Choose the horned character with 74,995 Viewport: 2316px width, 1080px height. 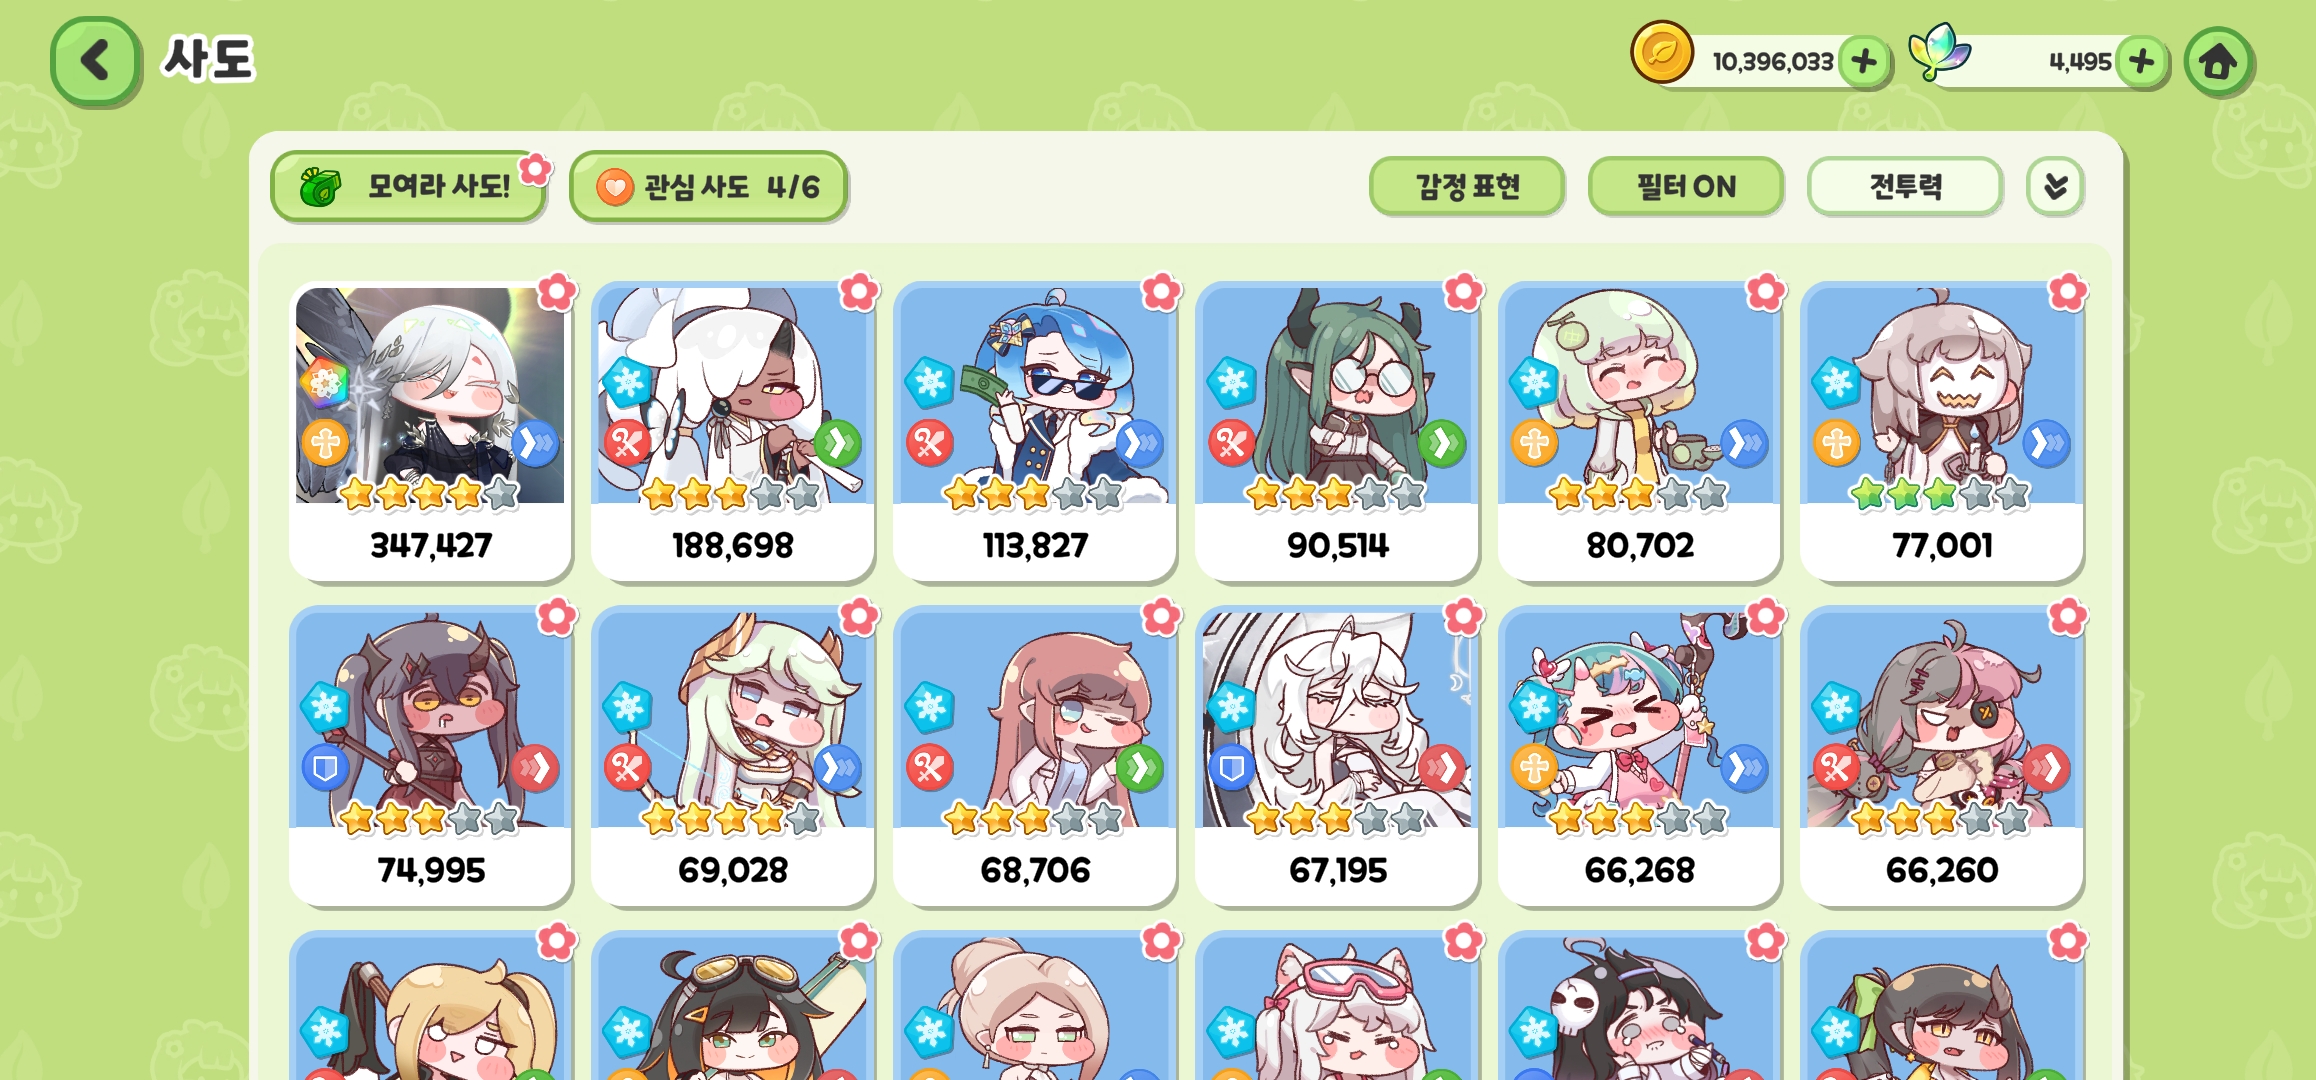coord(431,757)
